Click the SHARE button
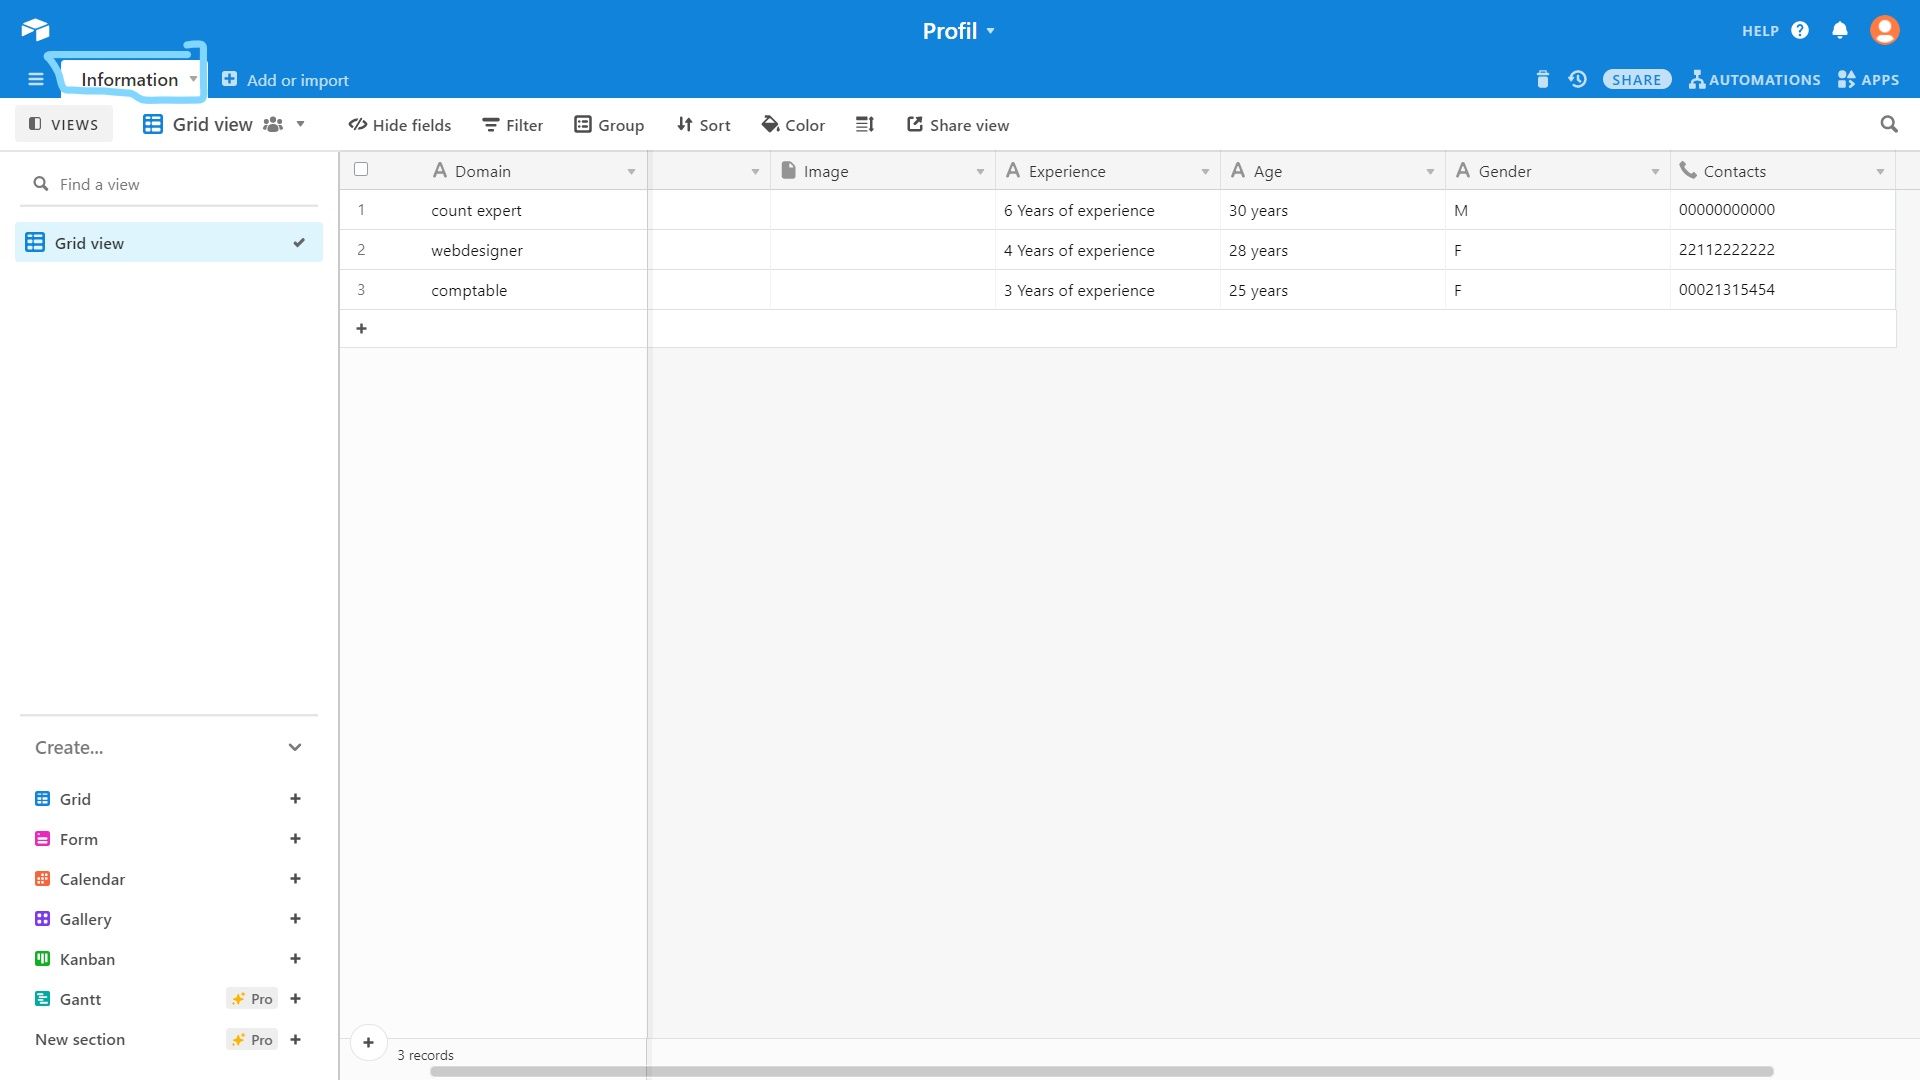This screenshot has width=1920, height=1080. tap(1637, 80)
